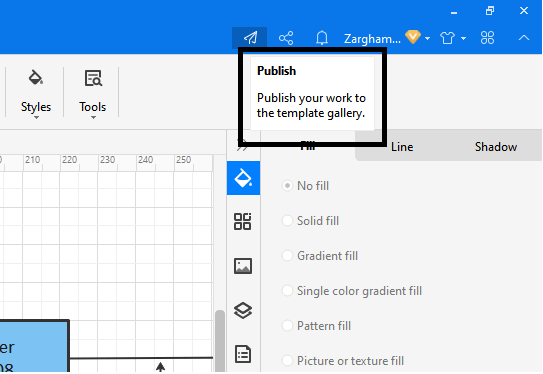
Task: Select the Fill paint bucket sidebar icon
Action: point(243,178)
